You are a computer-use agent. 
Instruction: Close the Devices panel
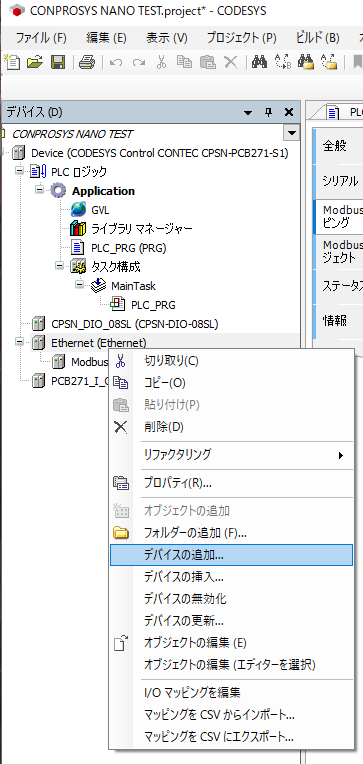[x=289, y=113]
